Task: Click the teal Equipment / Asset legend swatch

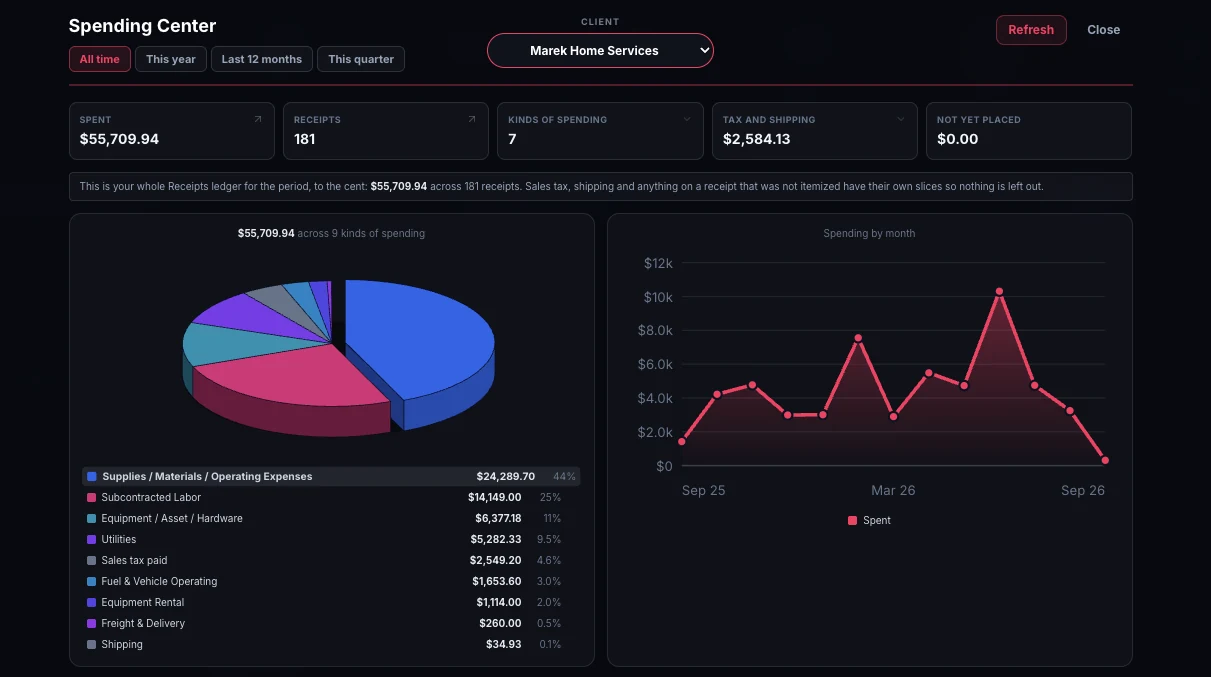Action: pos(92,519)
